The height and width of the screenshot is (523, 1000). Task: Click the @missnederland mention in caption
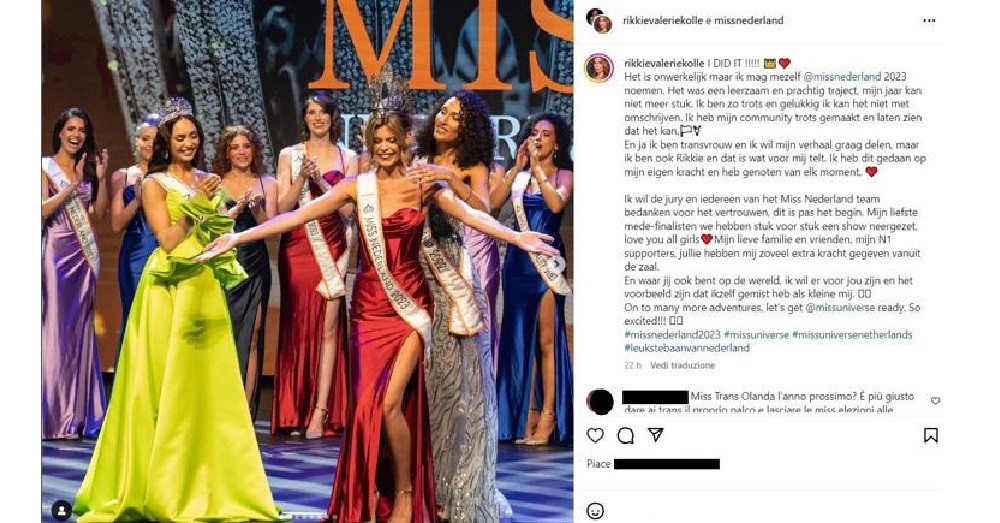(x=842, y=77)
